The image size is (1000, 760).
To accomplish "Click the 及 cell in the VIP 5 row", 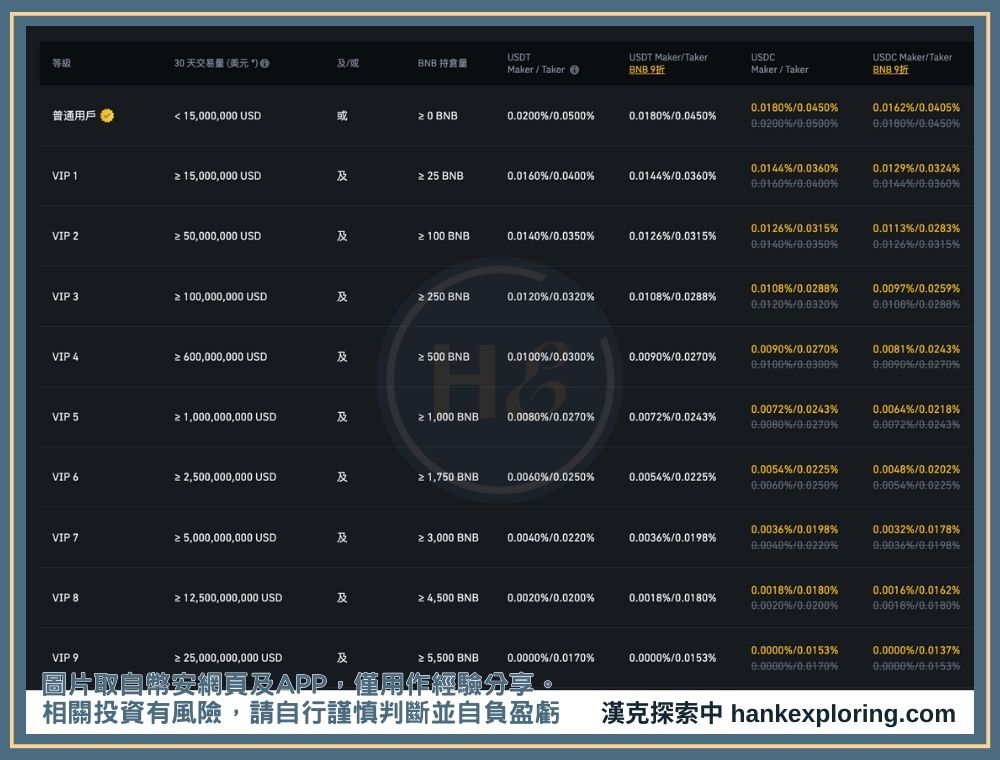I will pyautogui.click(x=342, y=416).
